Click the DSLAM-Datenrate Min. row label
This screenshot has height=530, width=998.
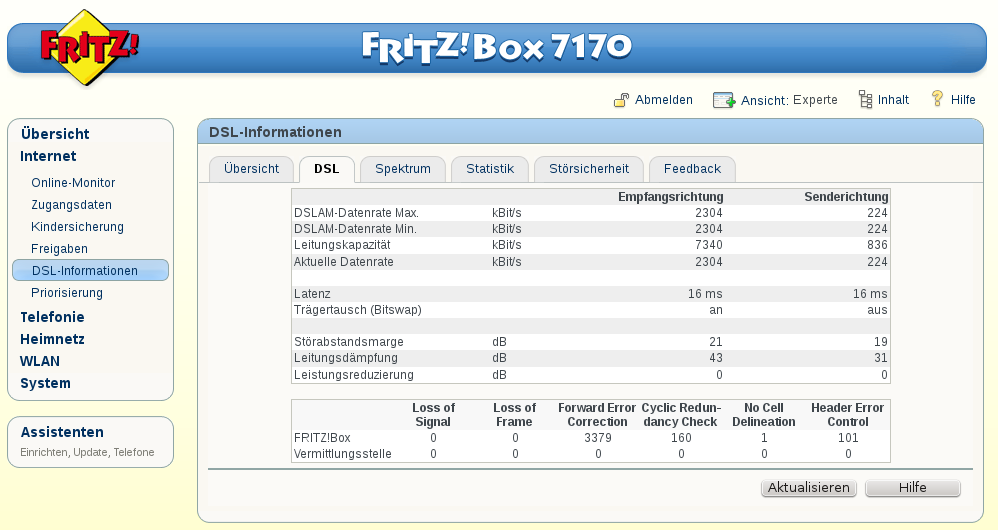pyautogui.click(x=355, y=228)
